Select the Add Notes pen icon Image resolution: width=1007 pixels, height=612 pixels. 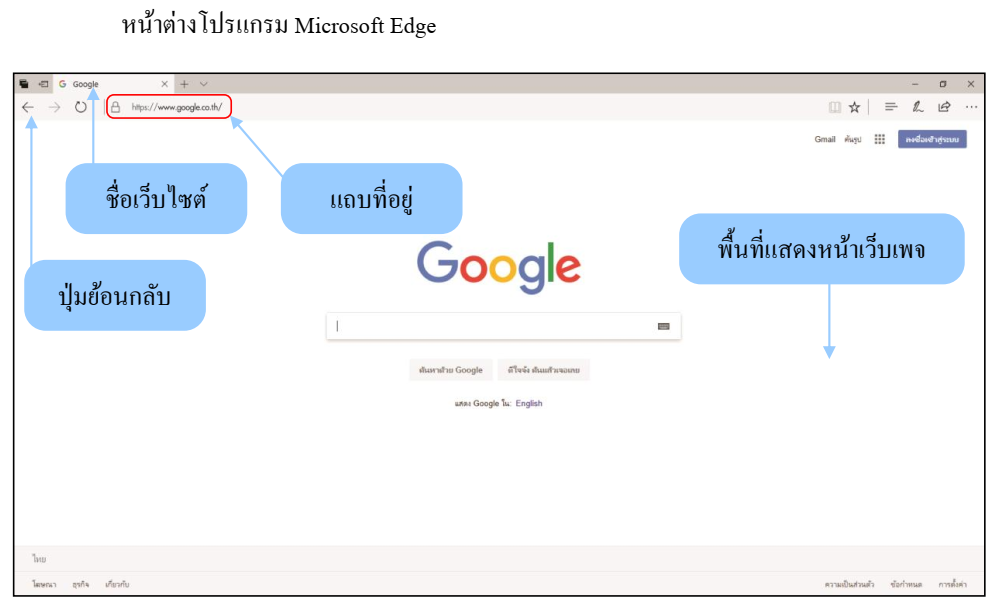coord(920,107)
